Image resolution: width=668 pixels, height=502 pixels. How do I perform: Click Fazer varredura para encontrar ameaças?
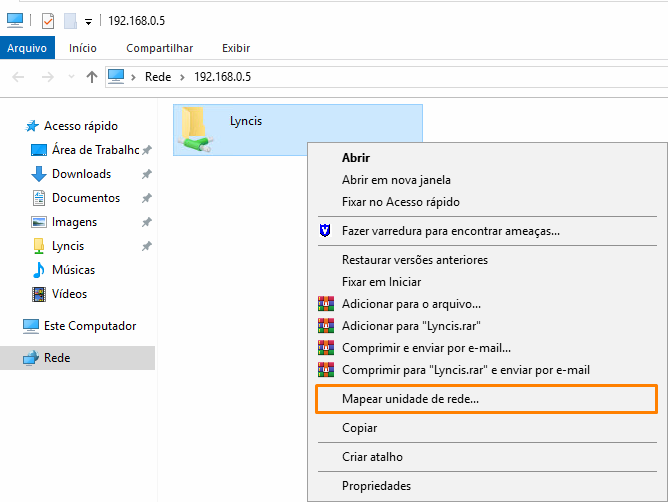[450, 230]
